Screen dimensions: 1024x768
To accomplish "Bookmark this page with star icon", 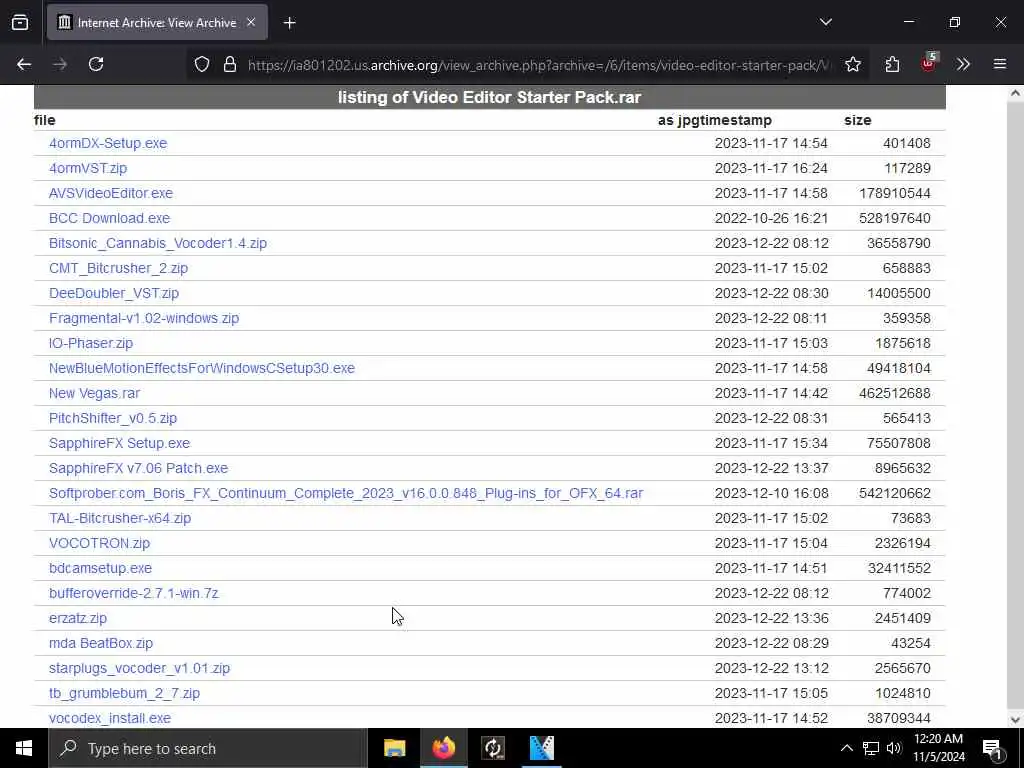I will tap(852, 64).
